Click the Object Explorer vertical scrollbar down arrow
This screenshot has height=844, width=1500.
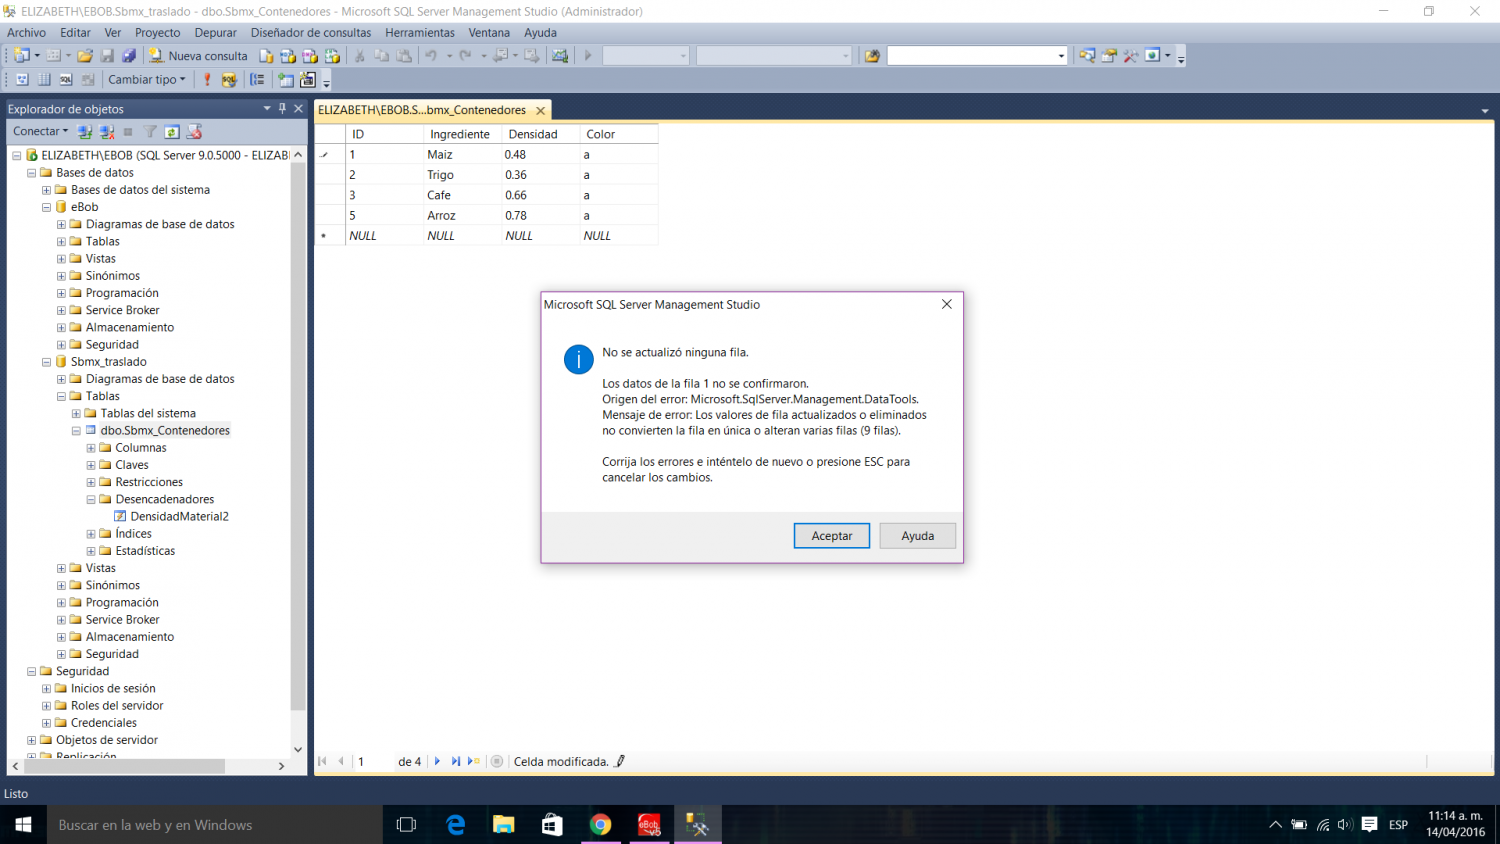click(x=298, y=749)
